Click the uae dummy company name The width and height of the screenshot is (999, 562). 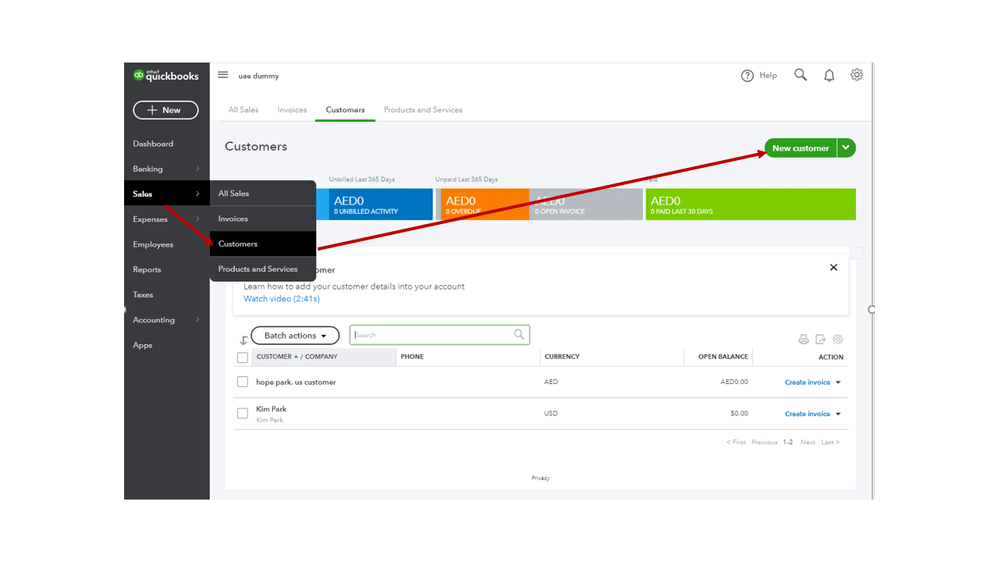(259, 76)
